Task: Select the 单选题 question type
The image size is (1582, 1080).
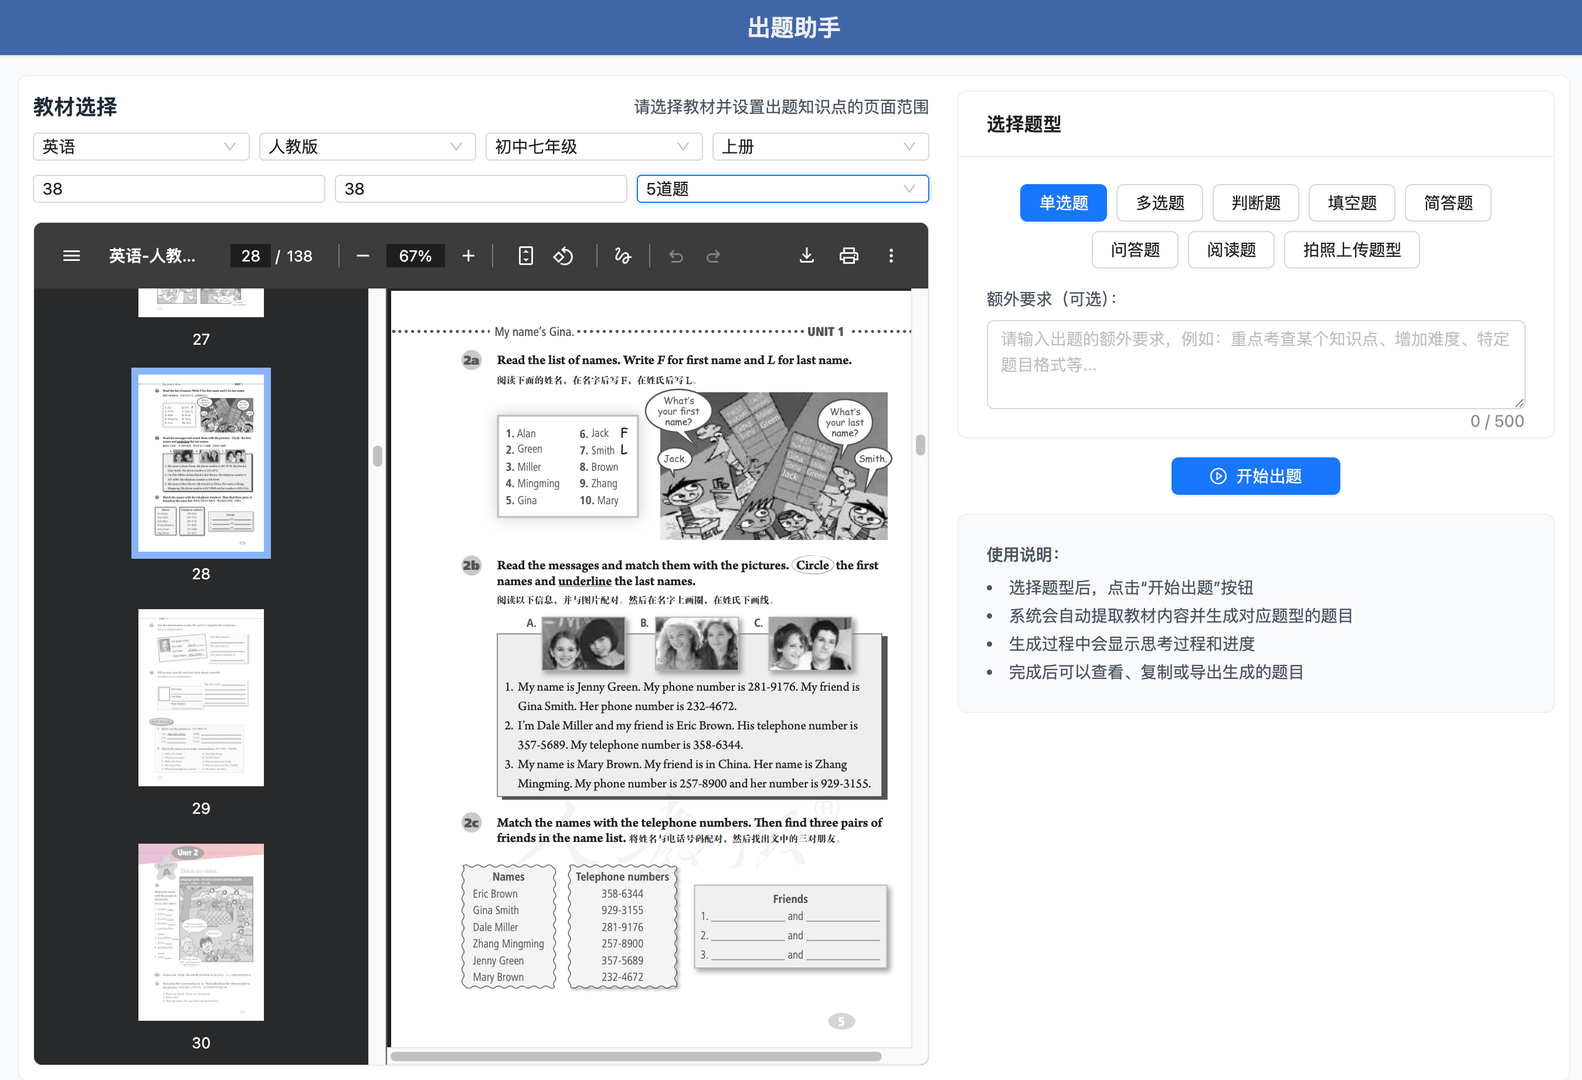Action: pos(1063,203)
